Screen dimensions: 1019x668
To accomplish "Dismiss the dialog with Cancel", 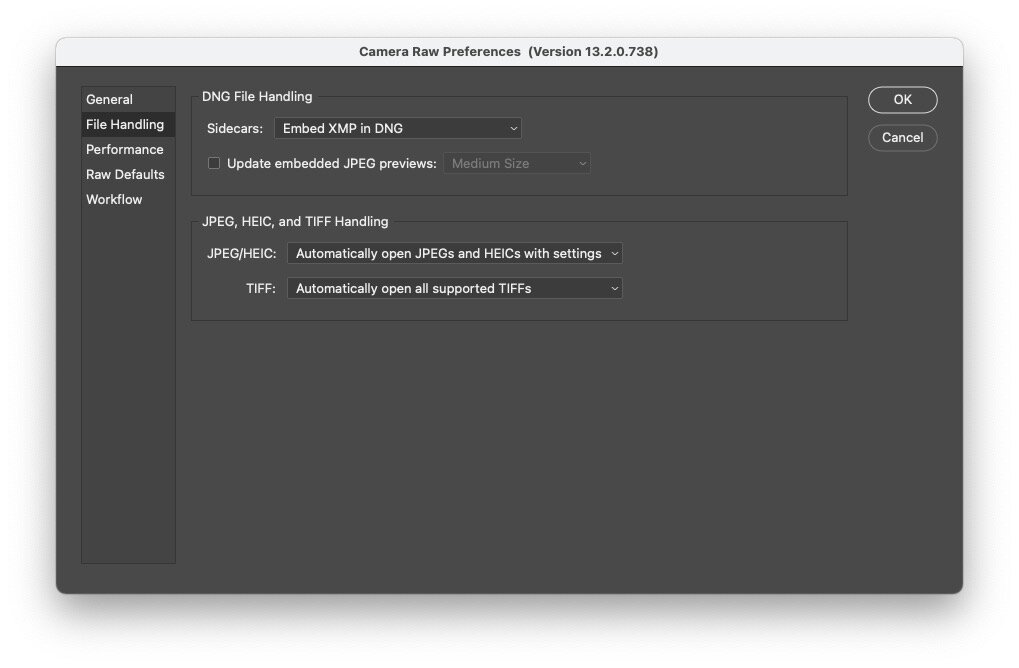I will 903,137.
